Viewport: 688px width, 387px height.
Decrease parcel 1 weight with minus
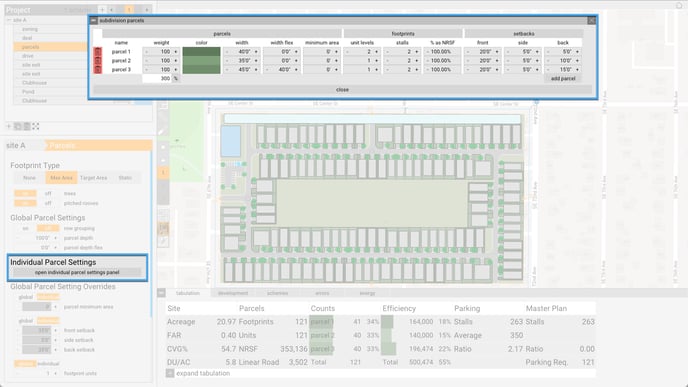pos(146,52)
